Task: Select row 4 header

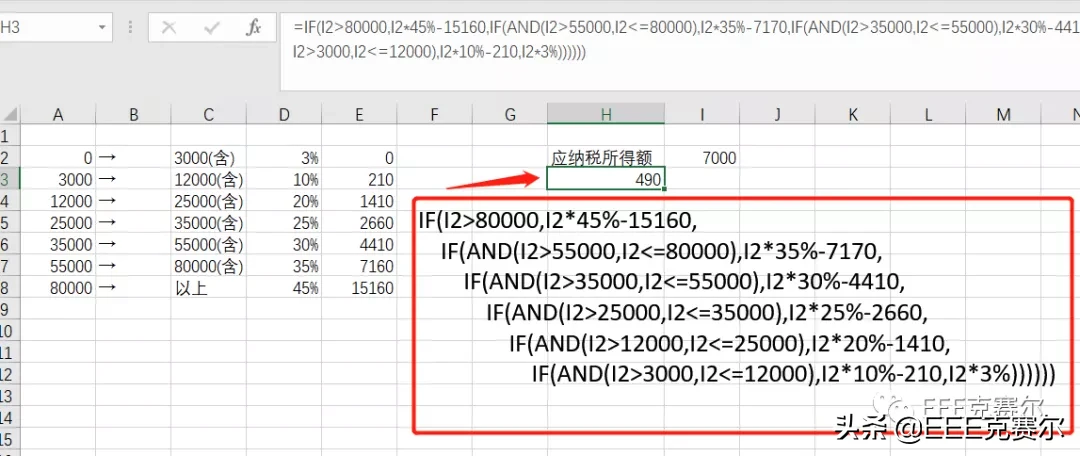Action: pyautogui.click(x=9, y=201)
